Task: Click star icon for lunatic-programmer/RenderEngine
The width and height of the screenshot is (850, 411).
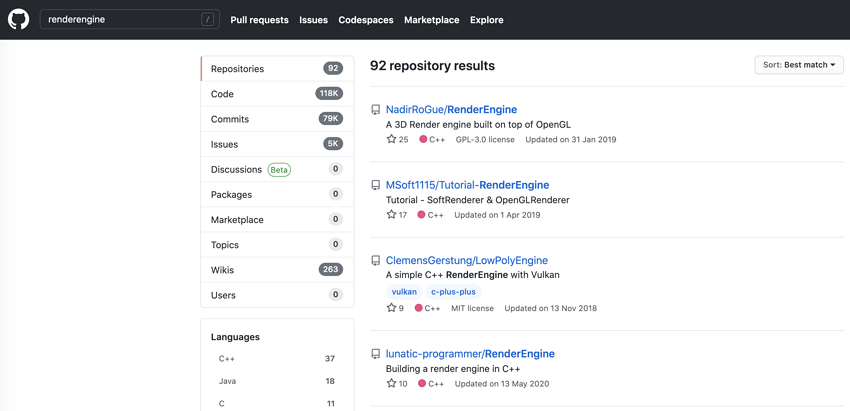Action: tap(391, 383)
